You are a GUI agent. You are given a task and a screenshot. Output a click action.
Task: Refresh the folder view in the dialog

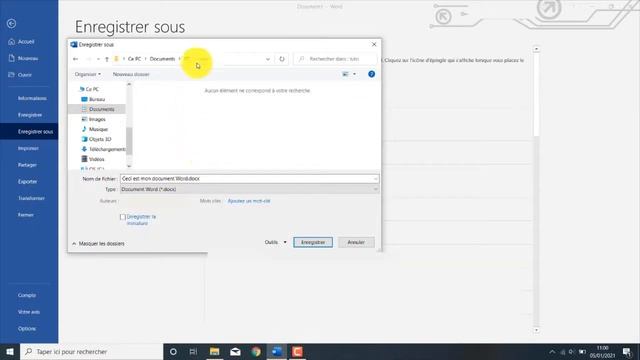(282, 59)
